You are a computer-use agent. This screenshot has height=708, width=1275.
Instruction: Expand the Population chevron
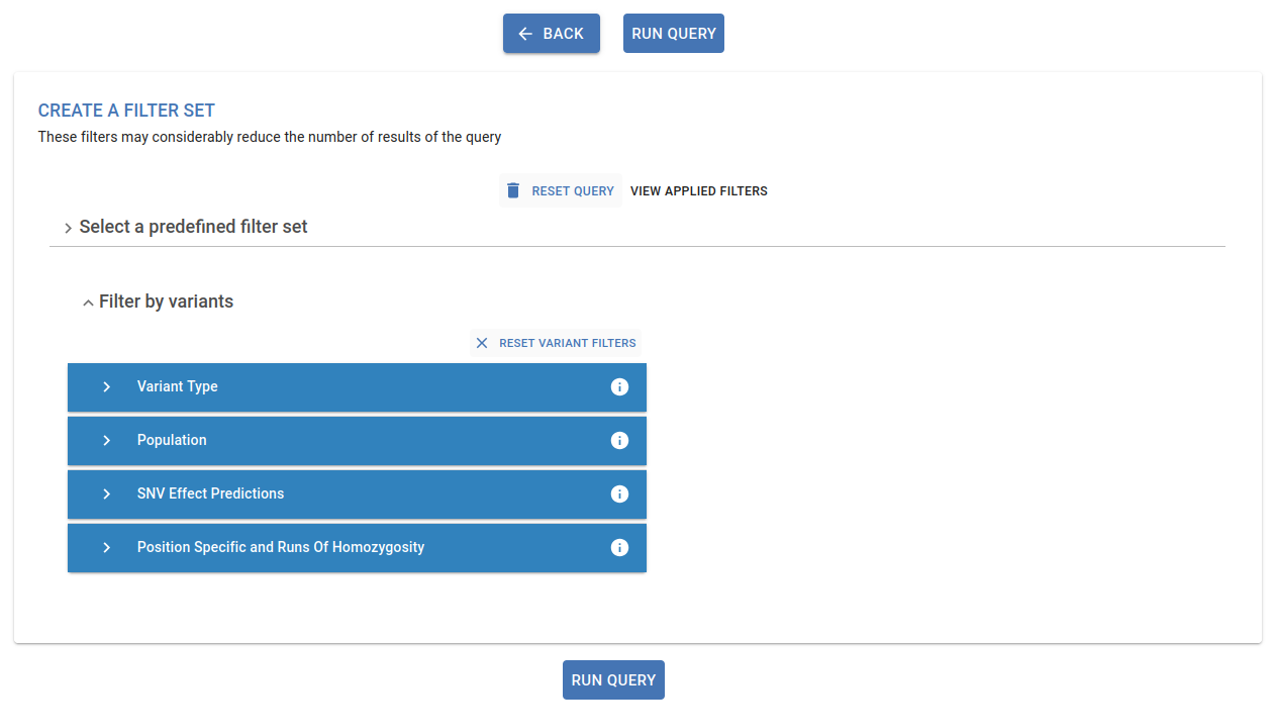click(106, 440)
